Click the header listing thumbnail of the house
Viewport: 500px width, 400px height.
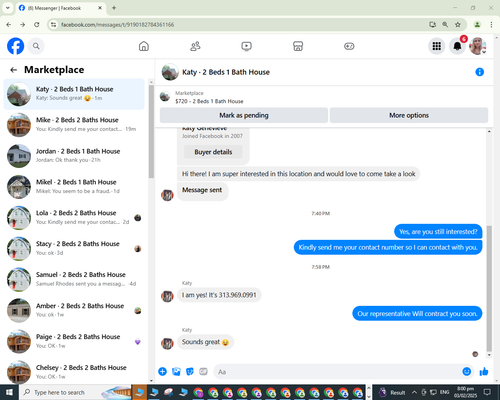pos(170,72)
